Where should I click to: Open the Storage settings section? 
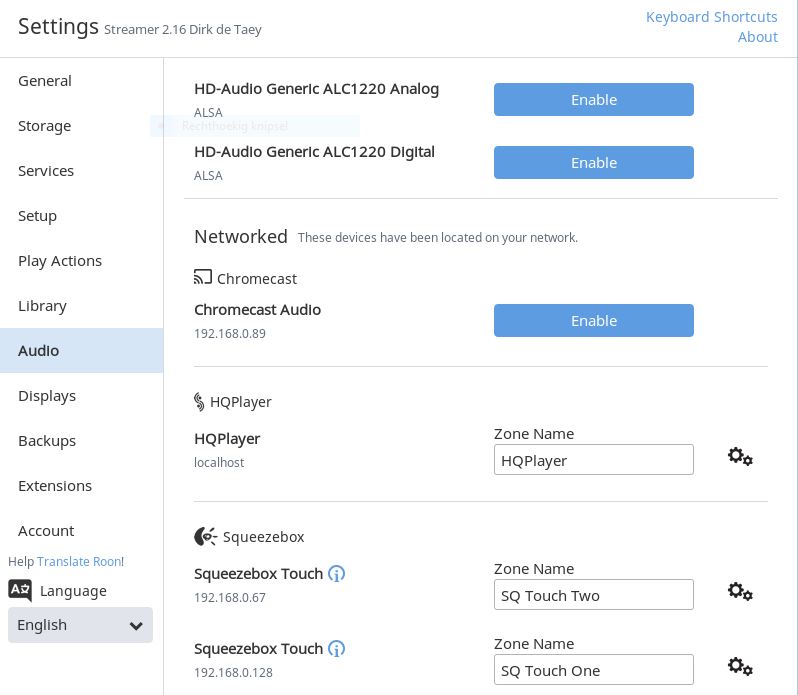coord(81,126)
